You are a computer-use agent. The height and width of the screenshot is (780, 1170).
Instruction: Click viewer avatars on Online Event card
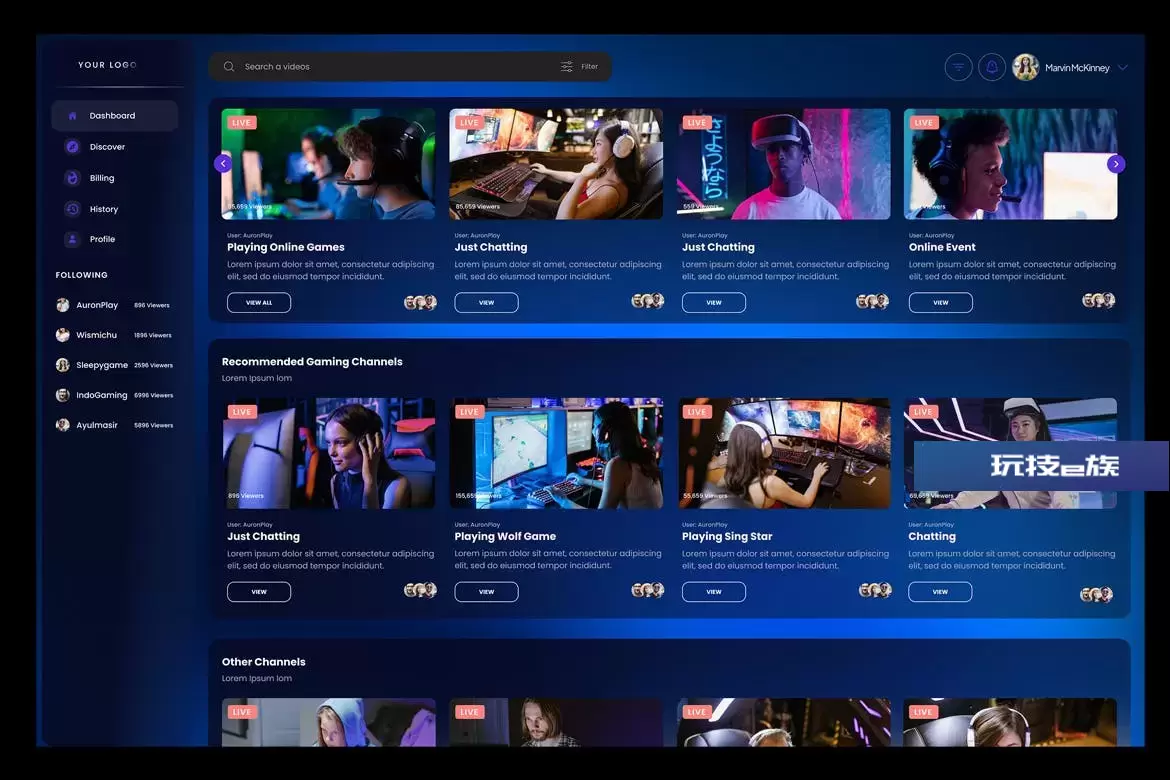pyautogui.click(x=1098, y=301)
